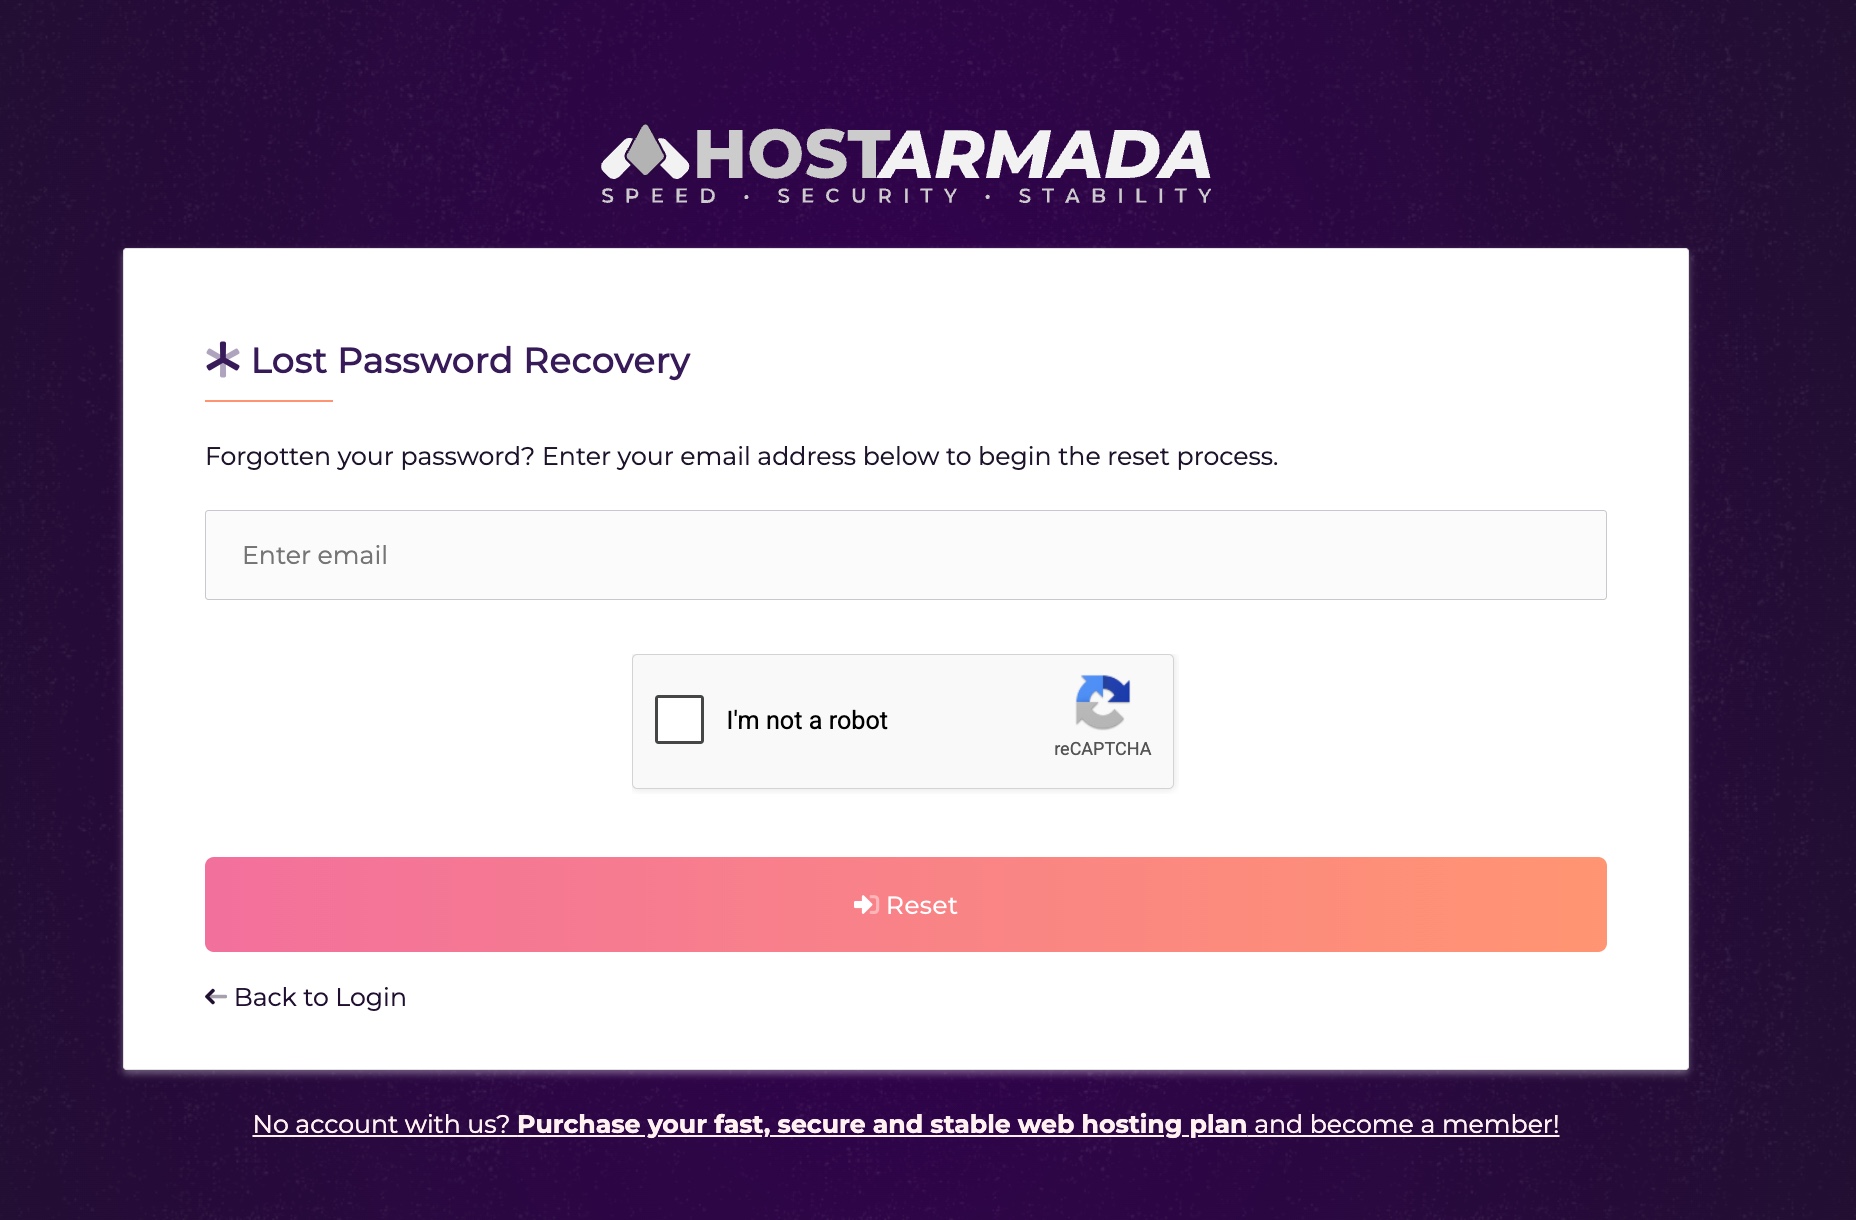Tick the I'm not a robot checkbox
The width and height of the screenshot is (1856, 1220).
pyautogui.click(x=679, y=719)
